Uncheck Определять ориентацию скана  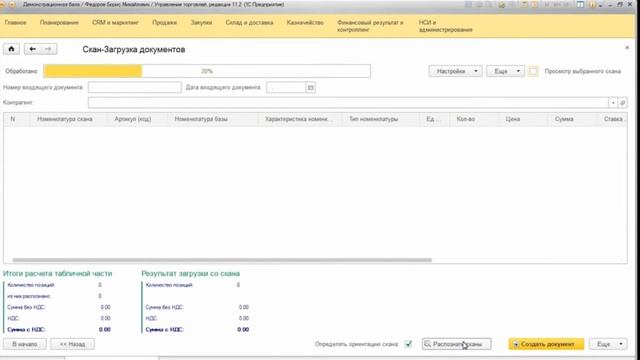[x=408, y=344]
